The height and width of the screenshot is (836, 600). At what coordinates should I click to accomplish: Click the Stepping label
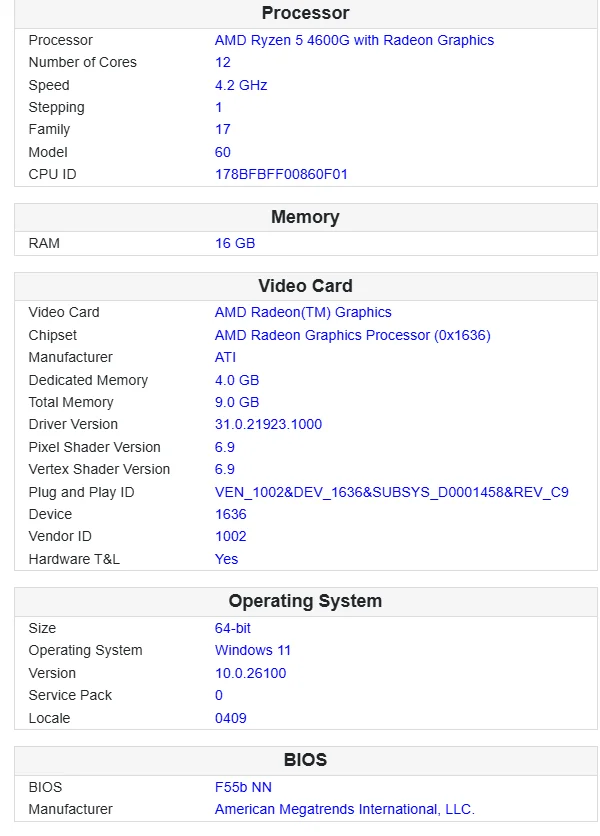click(57, 107)
